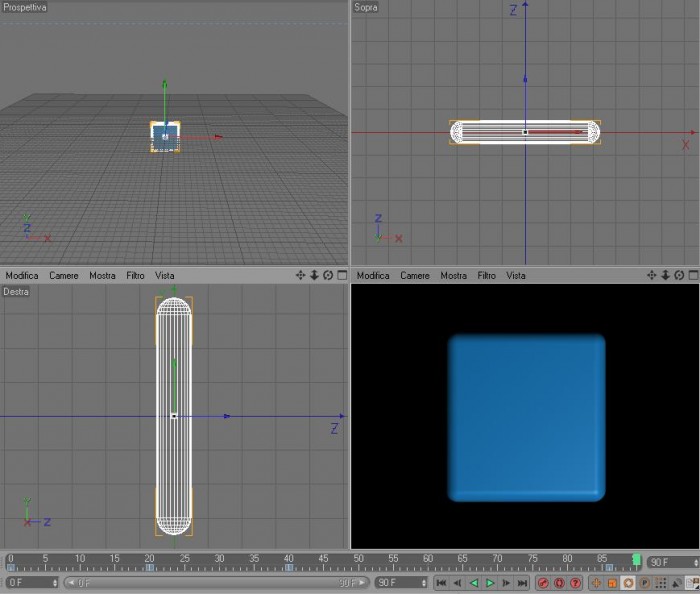Toggle maximize icon of the render viewport
The image size is (700, 594).
(694, 275)
